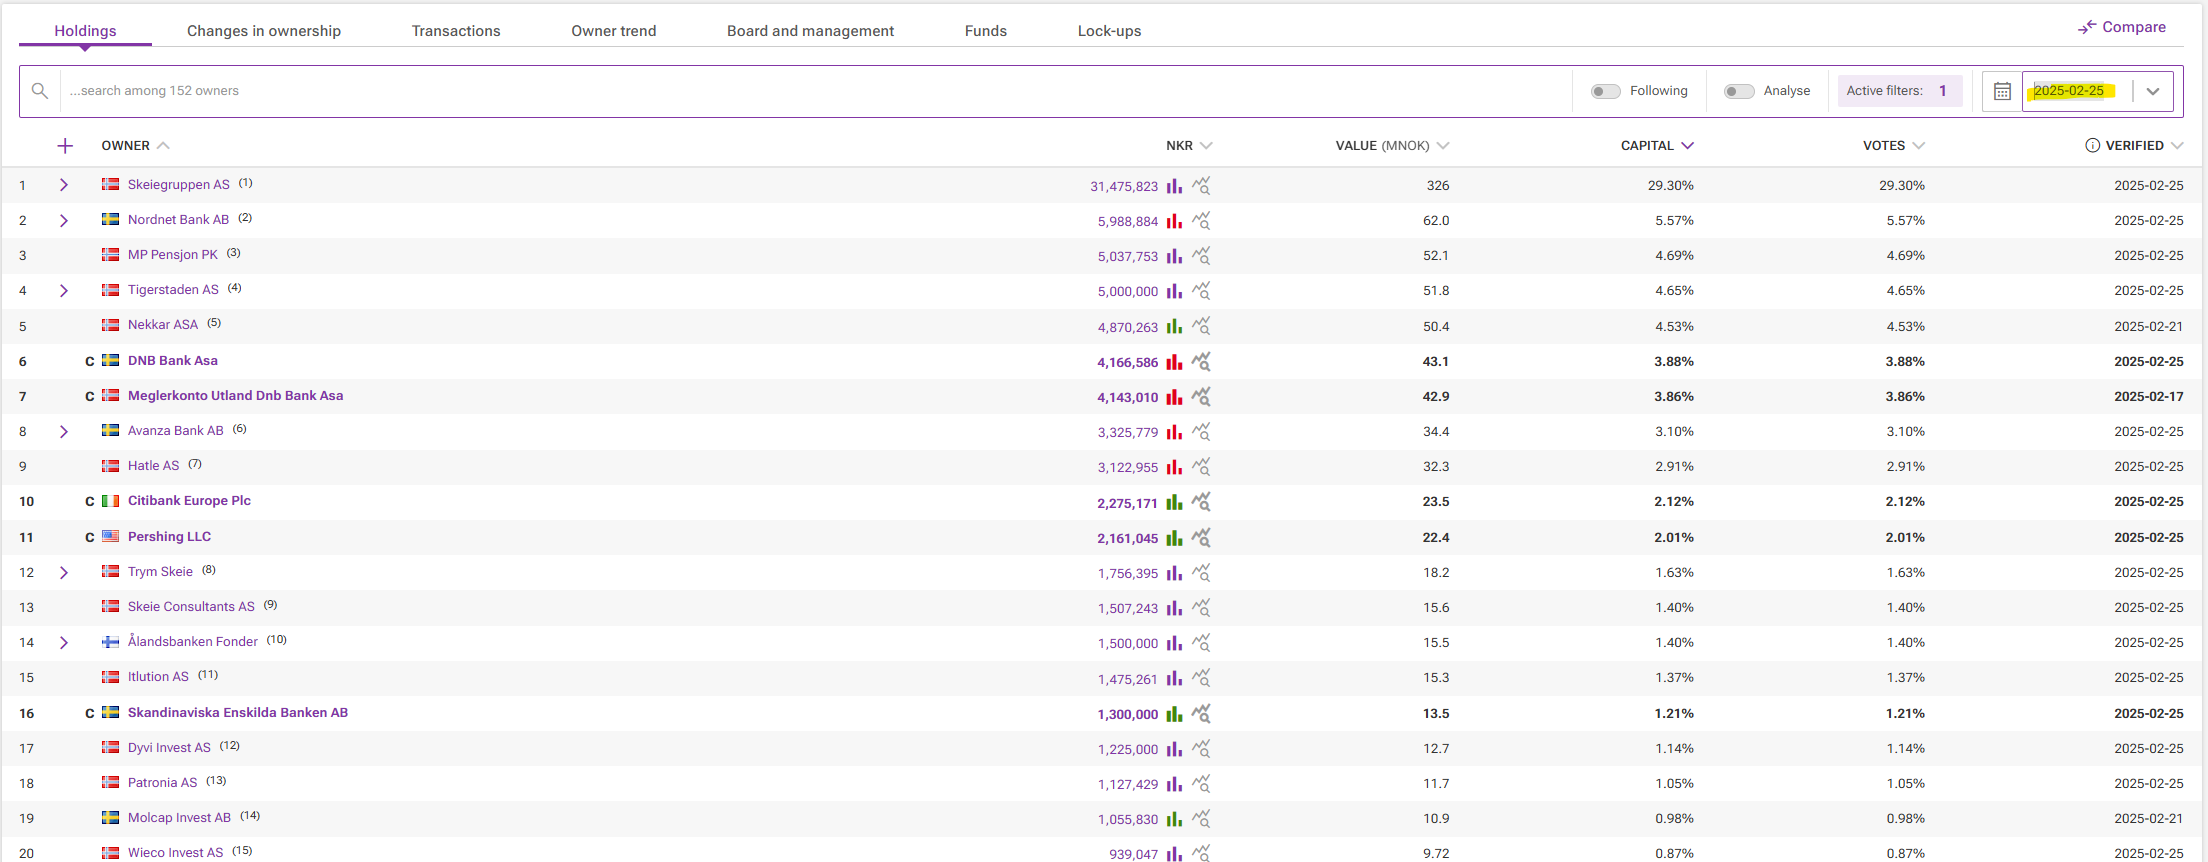Open the MP Pensjon PK owner link

[172, 255]
